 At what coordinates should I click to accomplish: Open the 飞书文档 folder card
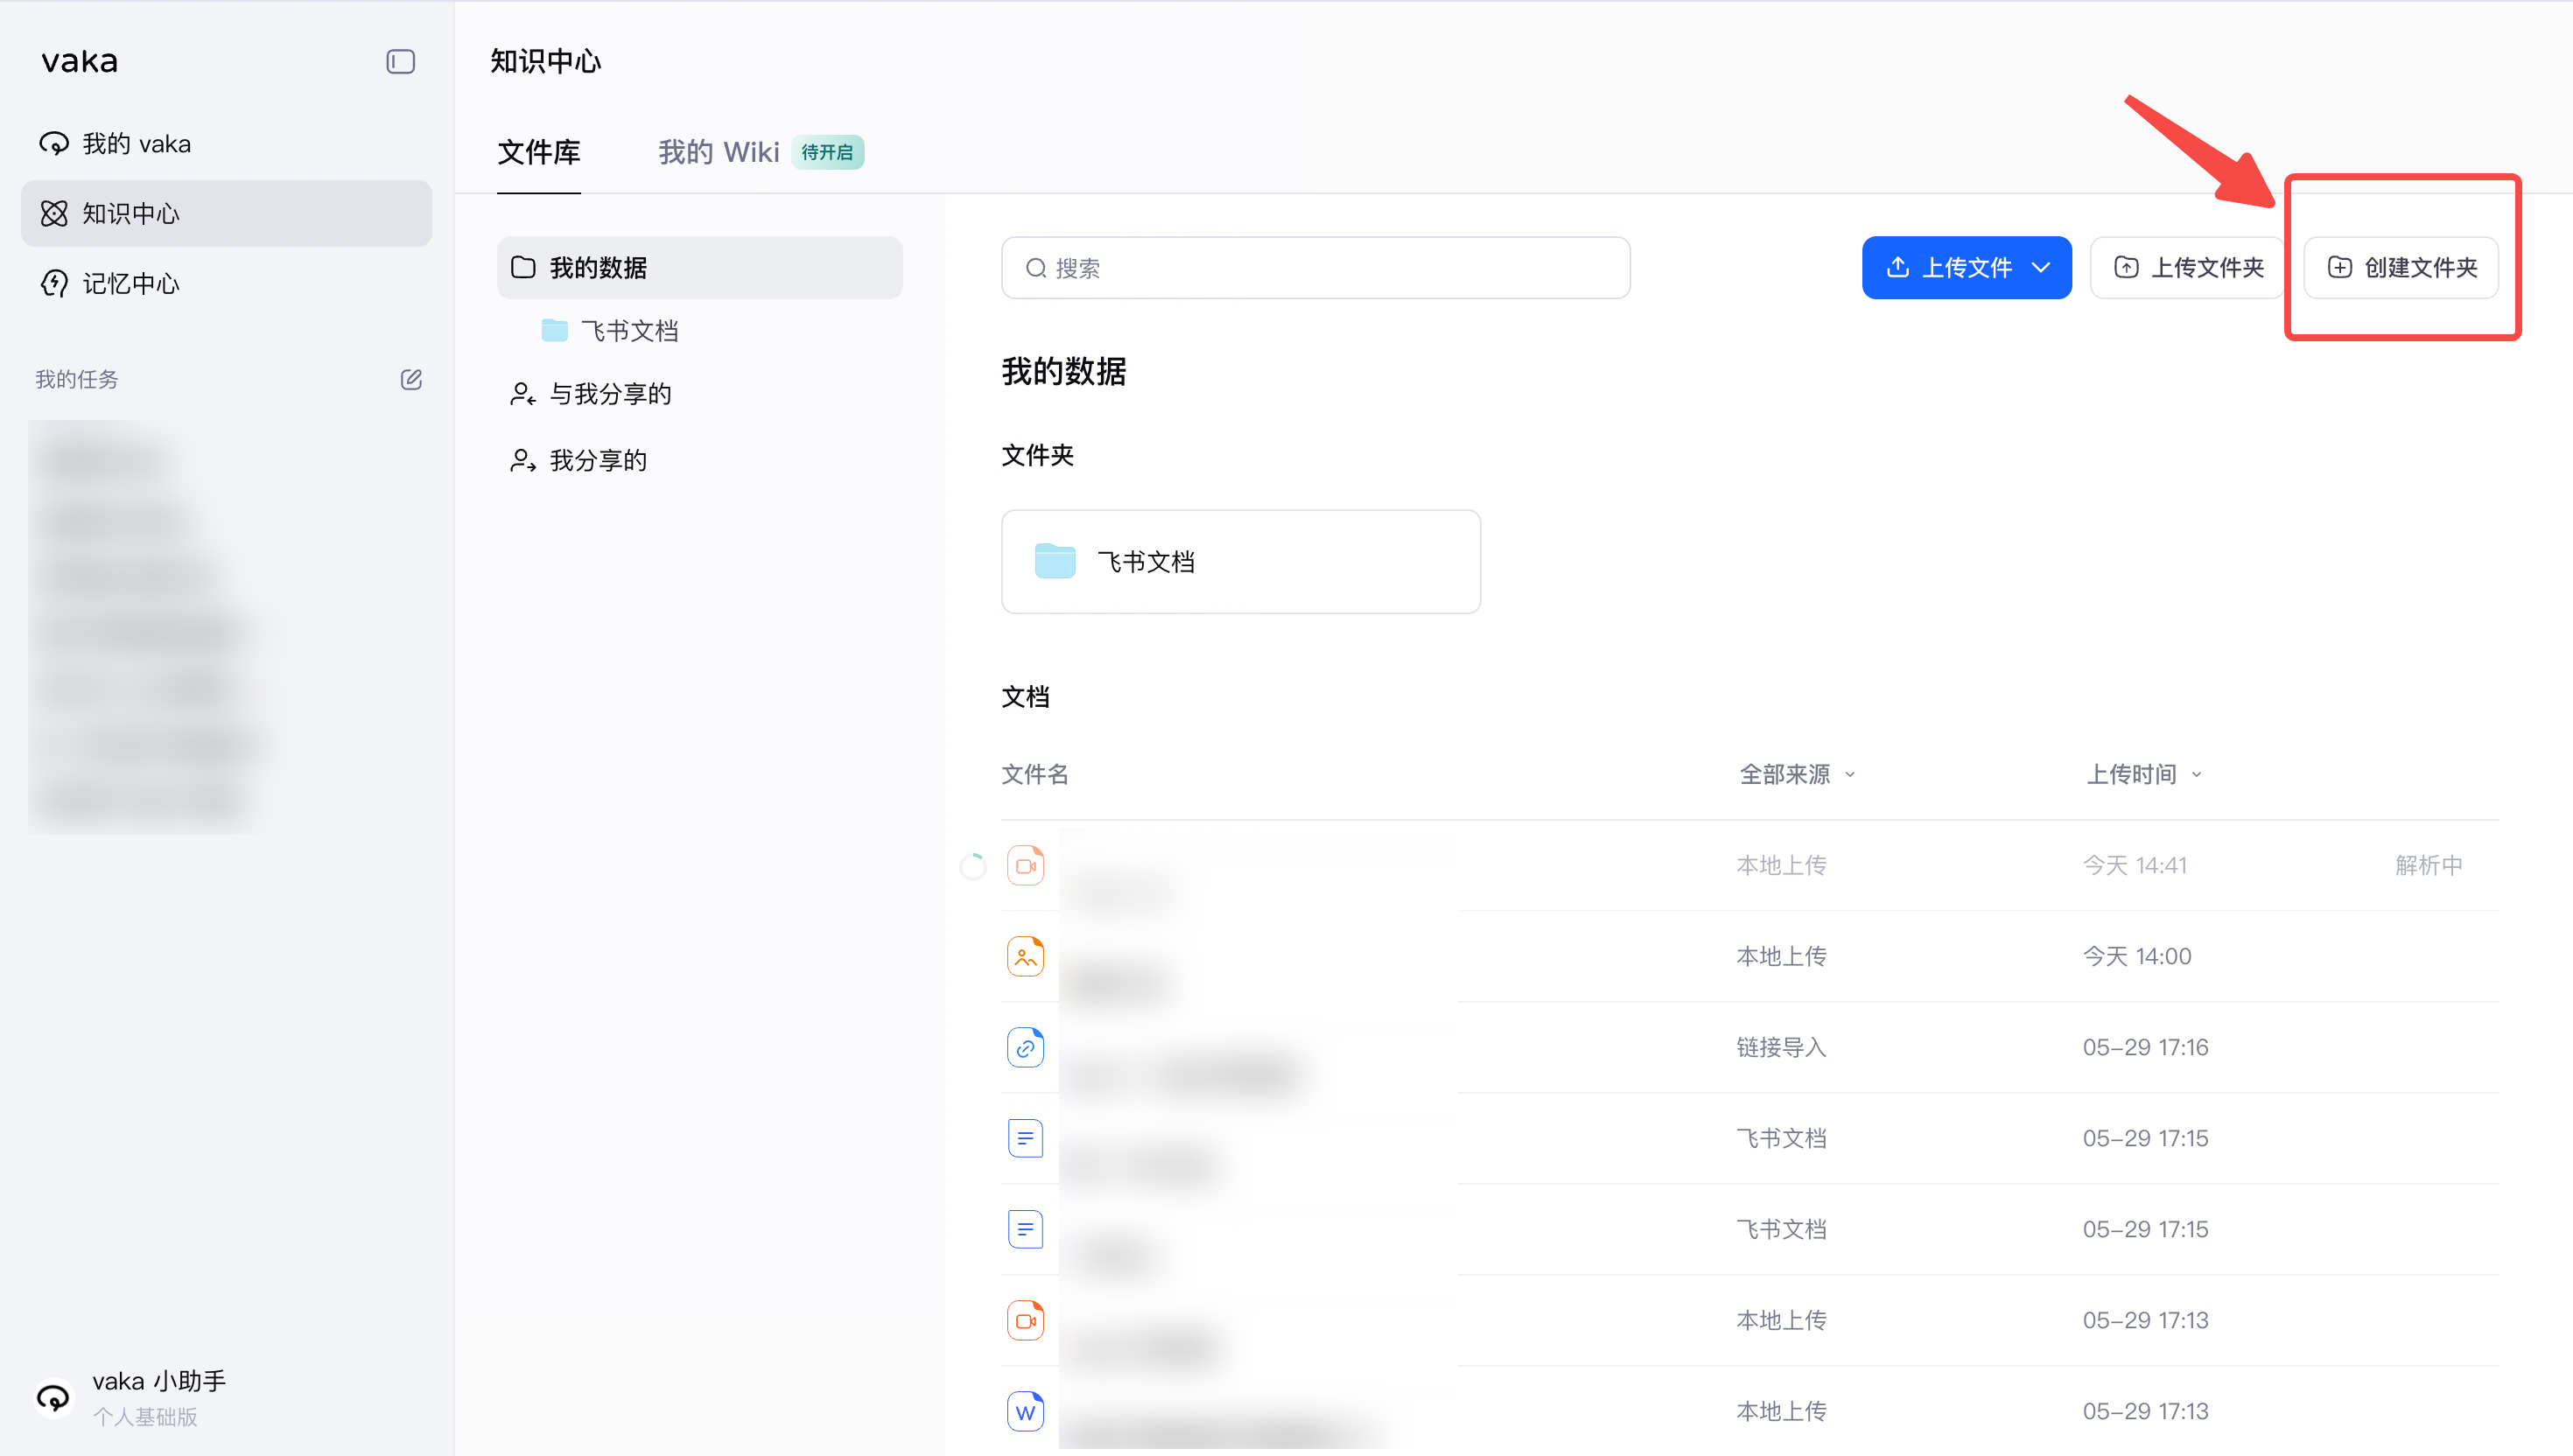pyautogui.click(x=1240, y=561)
